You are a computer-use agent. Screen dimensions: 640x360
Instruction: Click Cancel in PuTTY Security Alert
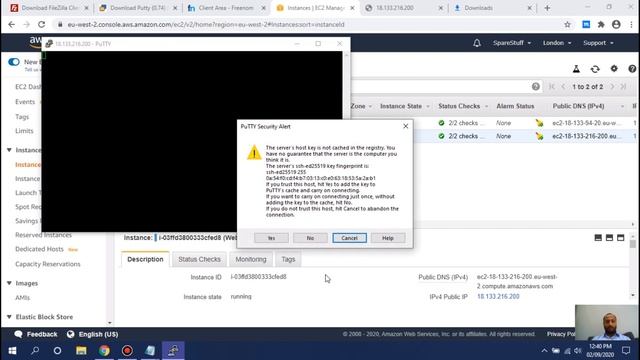pos(349,238)
